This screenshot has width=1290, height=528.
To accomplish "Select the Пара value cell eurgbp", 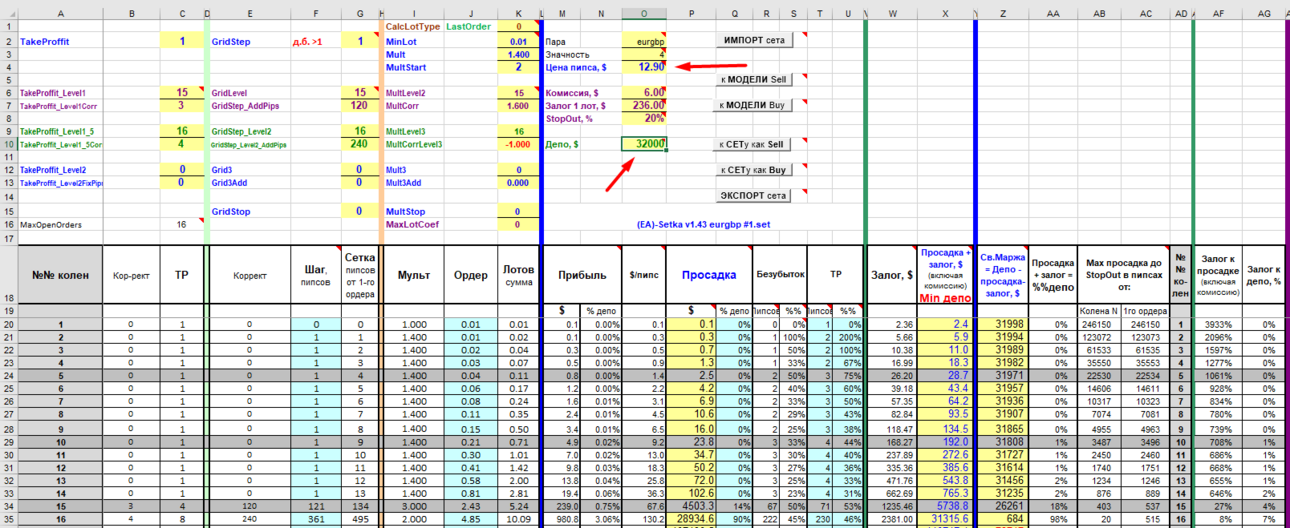I will click(643, 42).
